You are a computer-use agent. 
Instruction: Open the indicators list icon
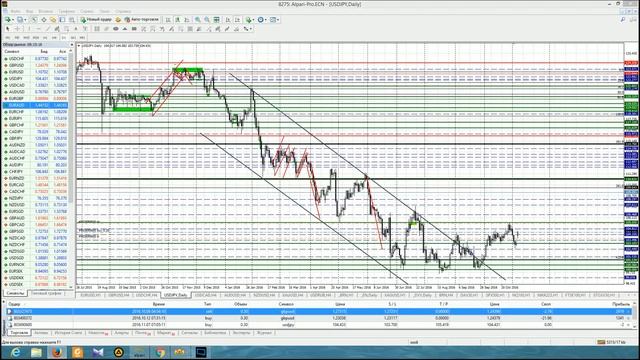point(248,20)
